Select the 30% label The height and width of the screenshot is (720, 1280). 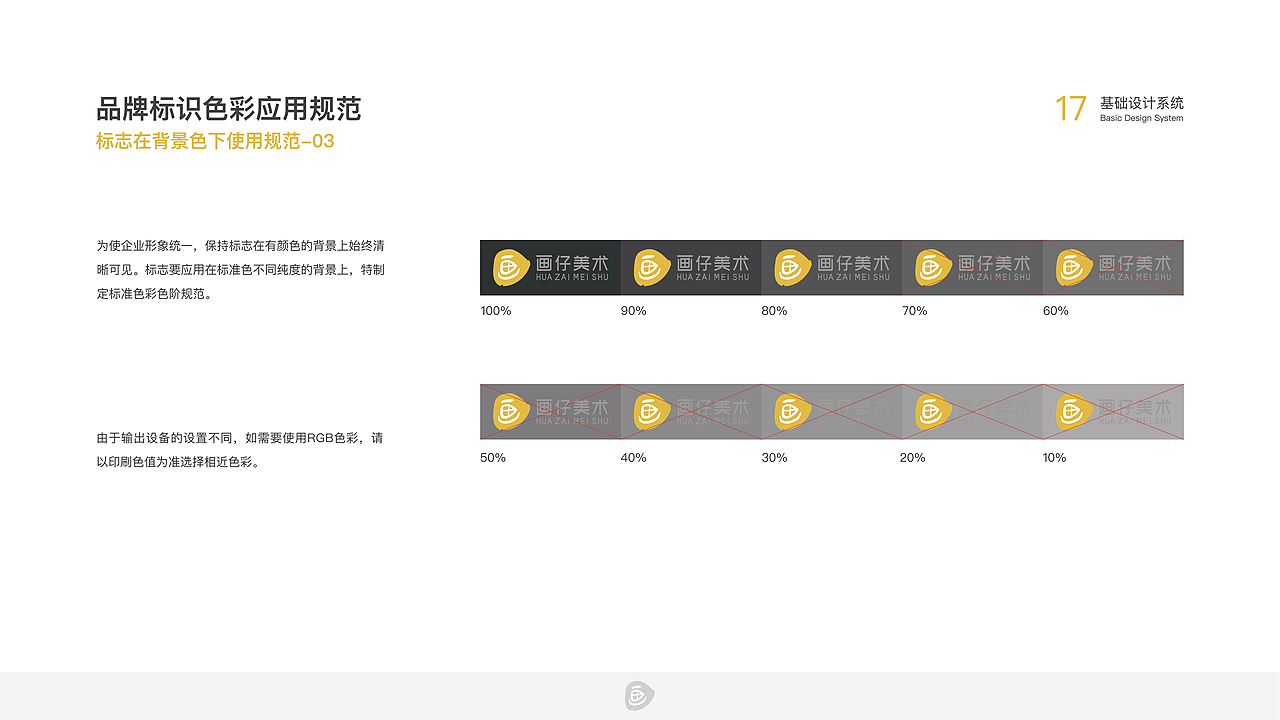[775, 458]
